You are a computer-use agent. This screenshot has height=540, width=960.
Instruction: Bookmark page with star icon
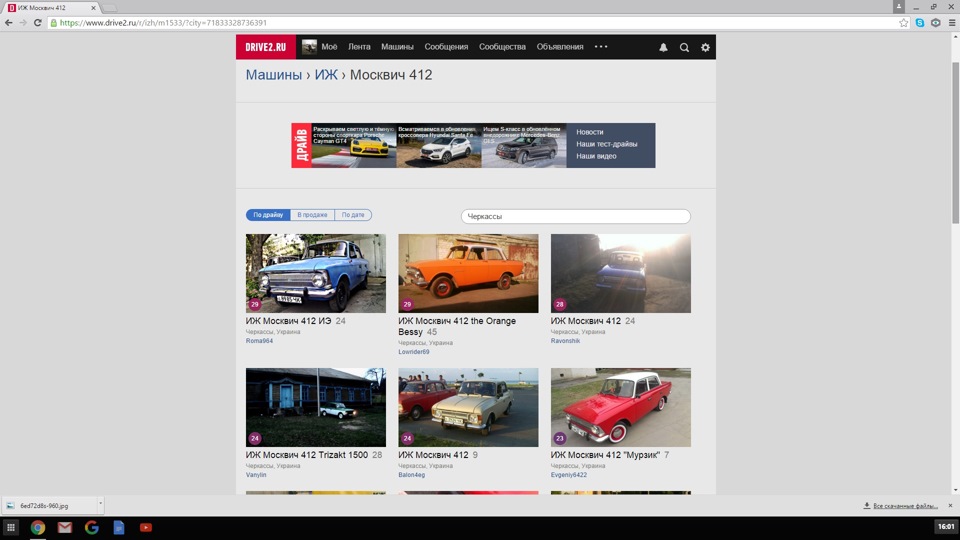coord(904,23)
